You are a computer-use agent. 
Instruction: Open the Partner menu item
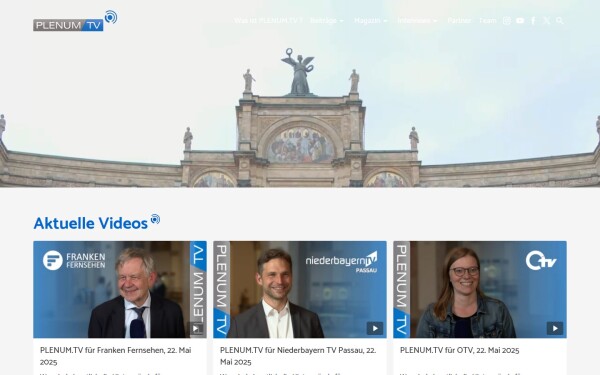[459, 21]
